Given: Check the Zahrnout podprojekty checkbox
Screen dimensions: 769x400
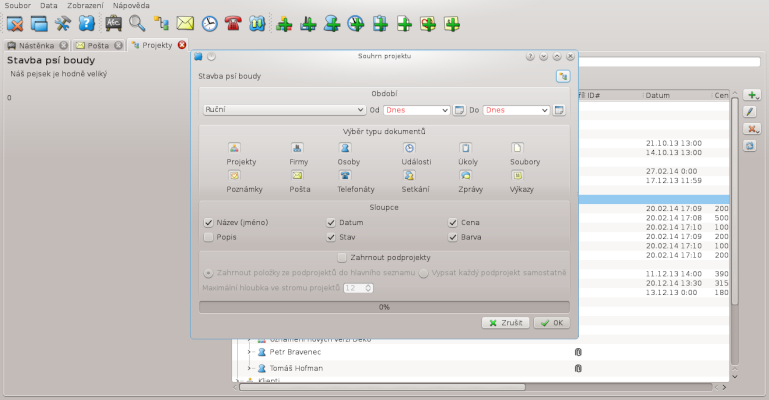Looking at the screenshot, I should 343,257.
